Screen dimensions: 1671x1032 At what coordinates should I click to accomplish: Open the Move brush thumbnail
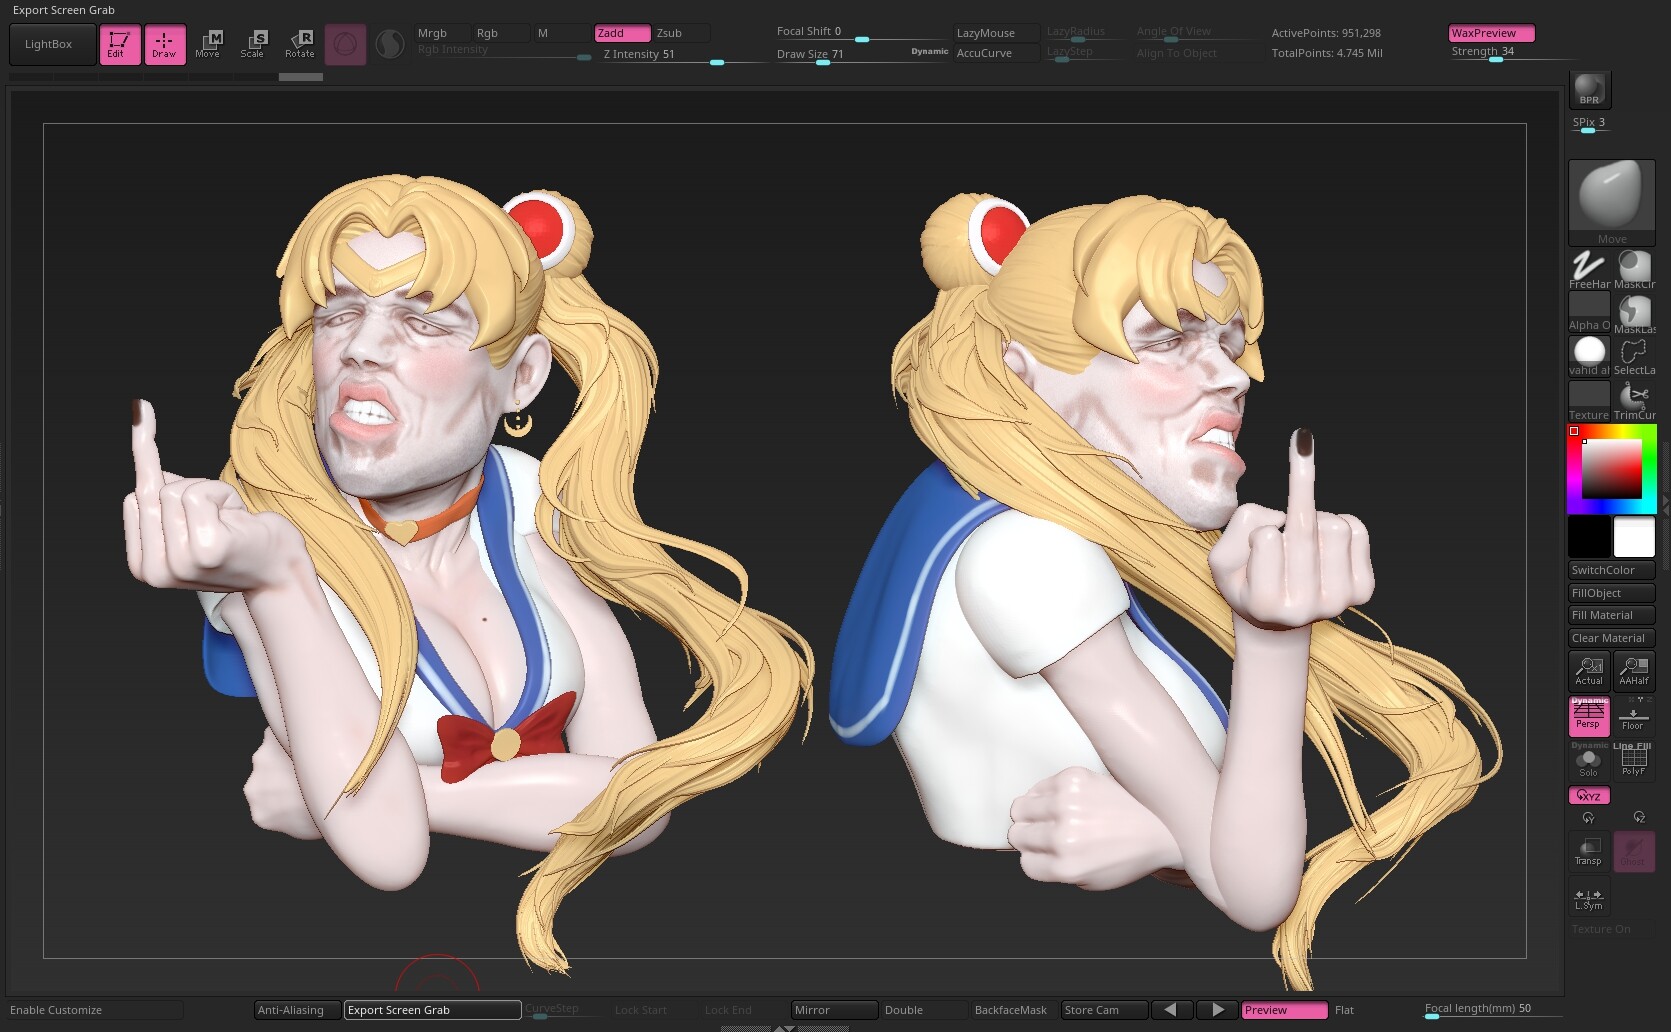pos(1611,202)
